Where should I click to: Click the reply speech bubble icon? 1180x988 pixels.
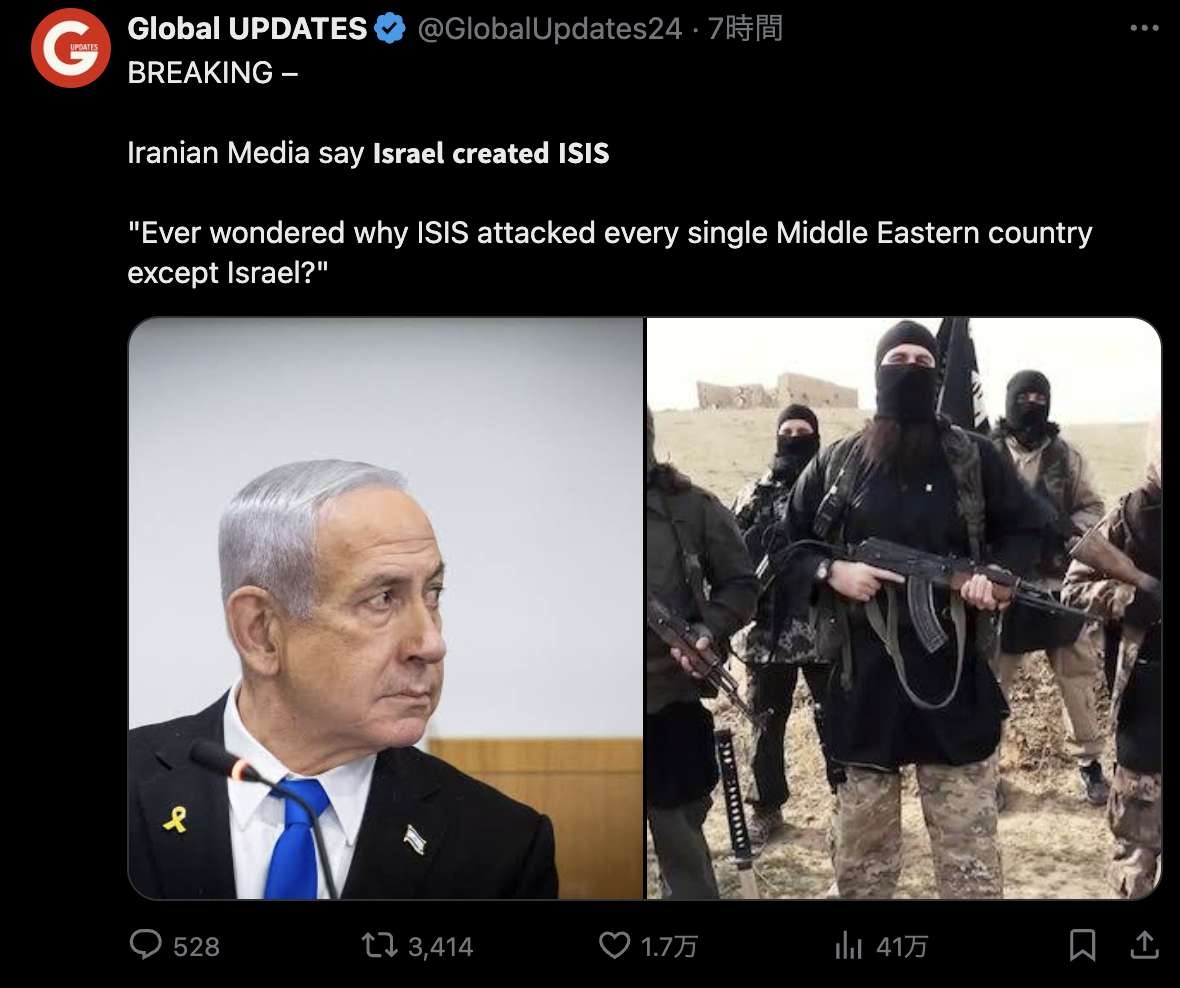(x=145, y=944)
